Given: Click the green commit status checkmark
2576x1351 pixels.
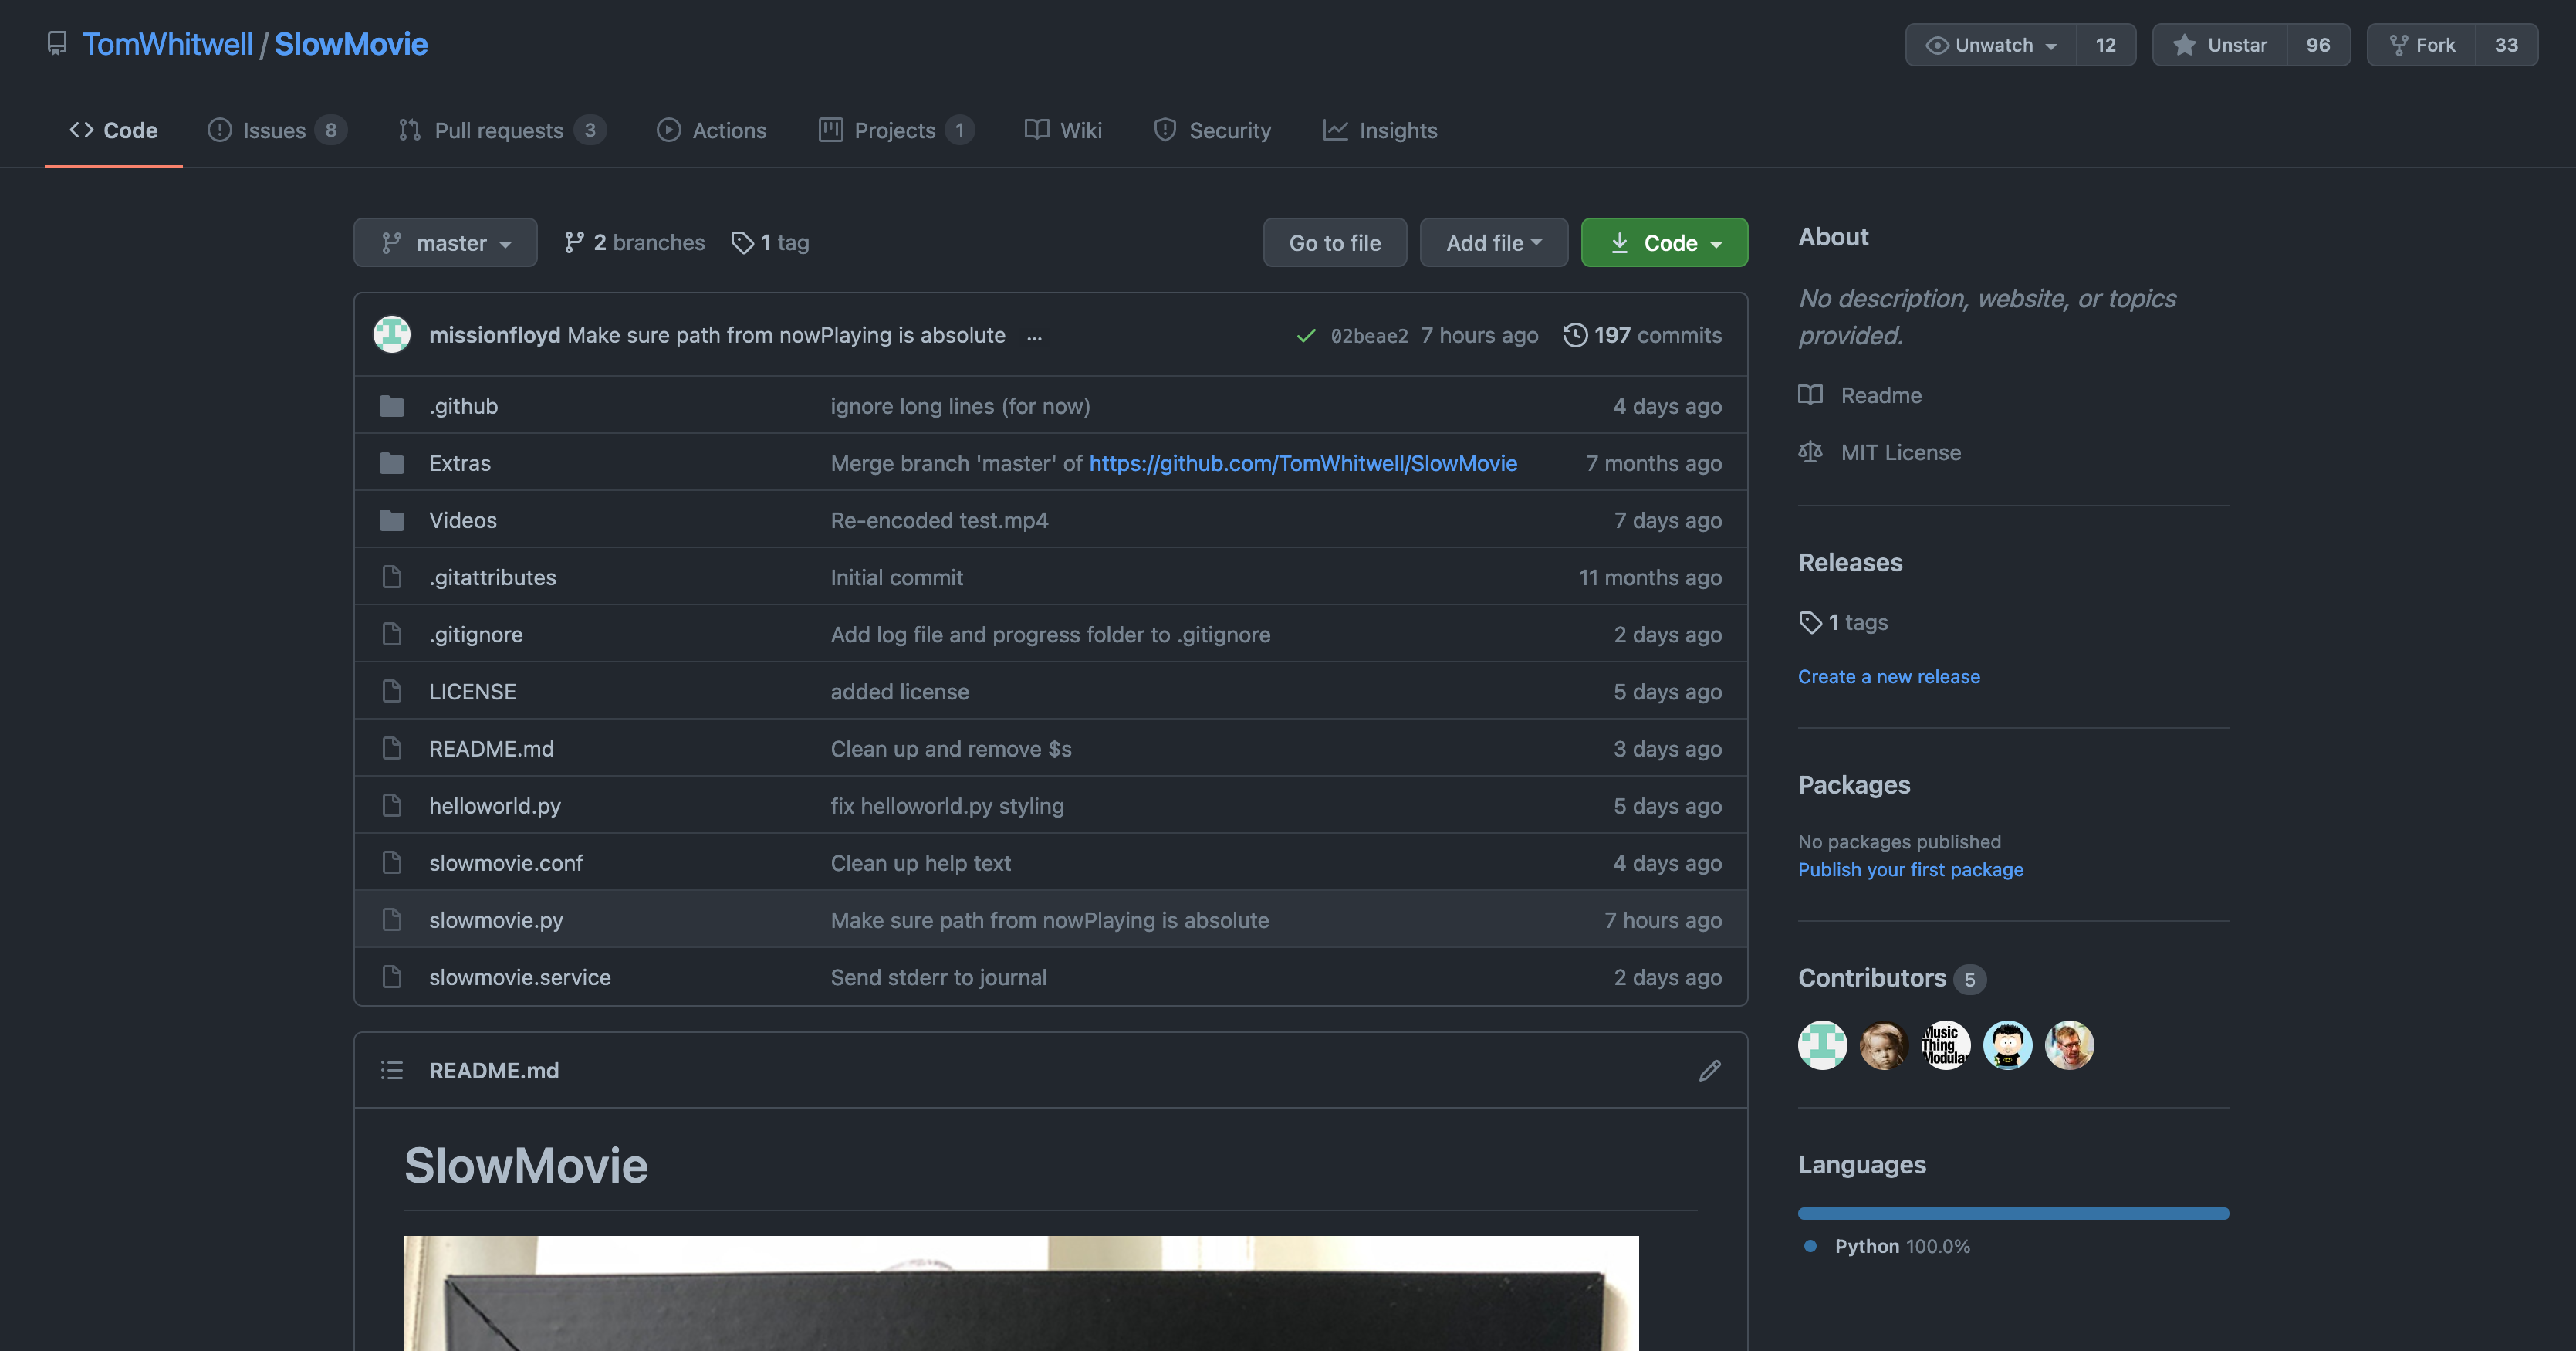Looking at the screenshot, I should pyautogui.click(x=1305, y=336).
